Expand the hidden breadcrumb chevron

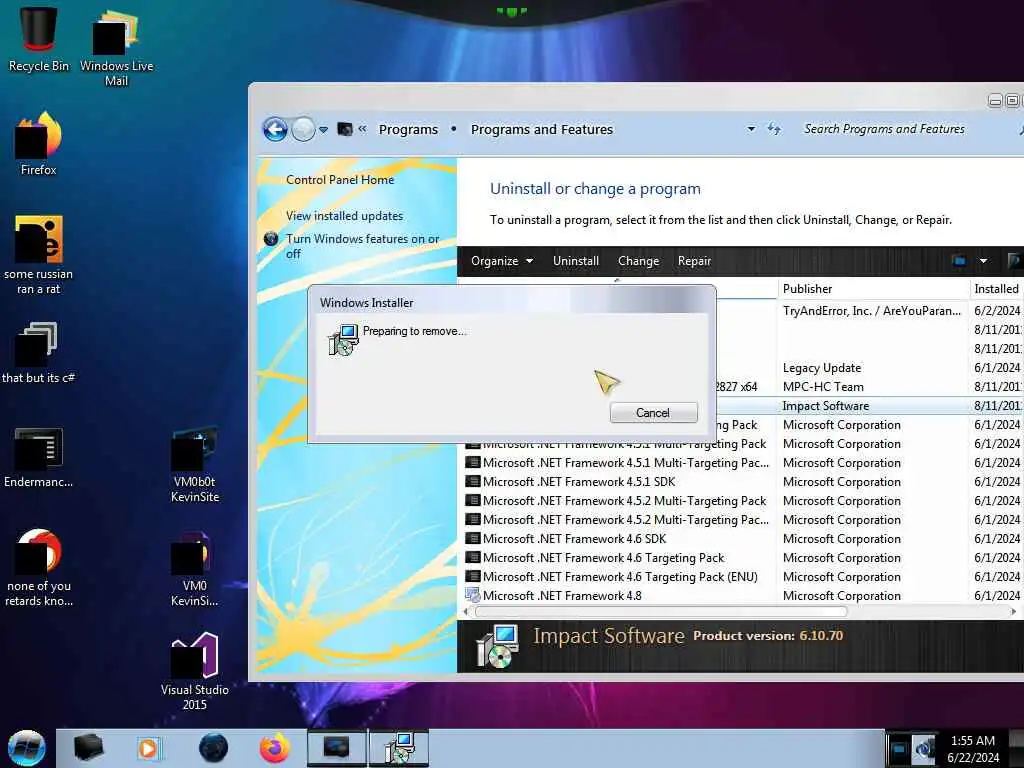pos(362,129)
